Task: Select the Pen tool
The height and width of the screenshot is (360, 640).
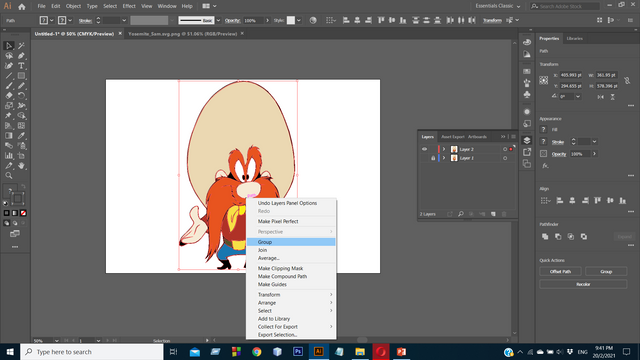Action: tap(21, 56)
